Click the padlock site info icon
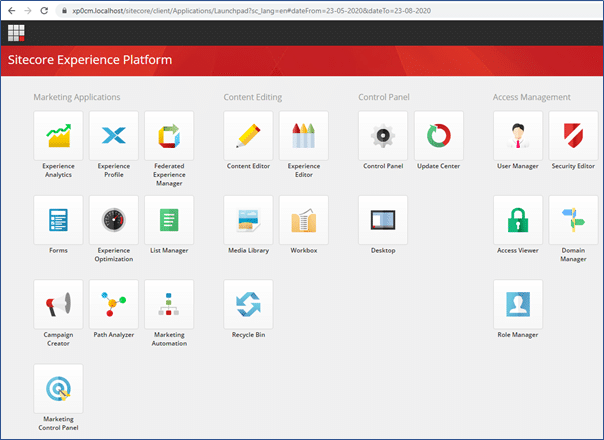604x440 pixels. pos(64,11)
